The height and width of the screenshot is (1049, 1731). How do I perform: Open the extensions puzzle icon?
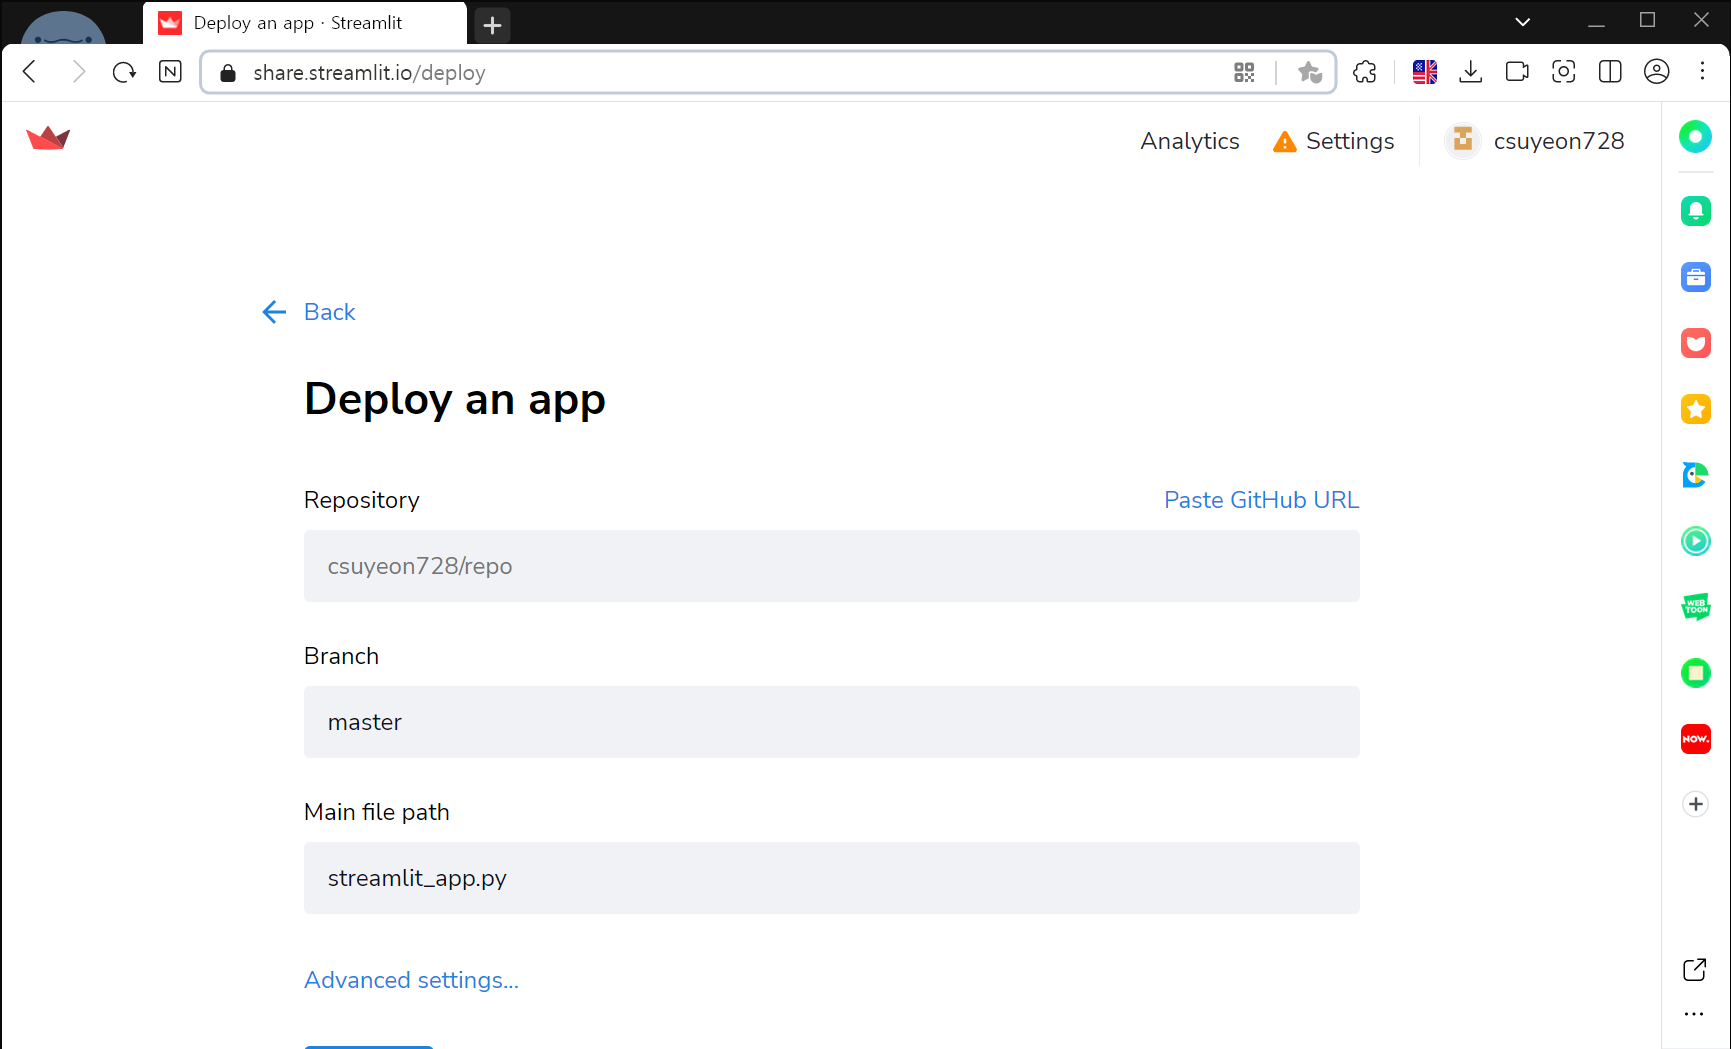coord(1365,72)
